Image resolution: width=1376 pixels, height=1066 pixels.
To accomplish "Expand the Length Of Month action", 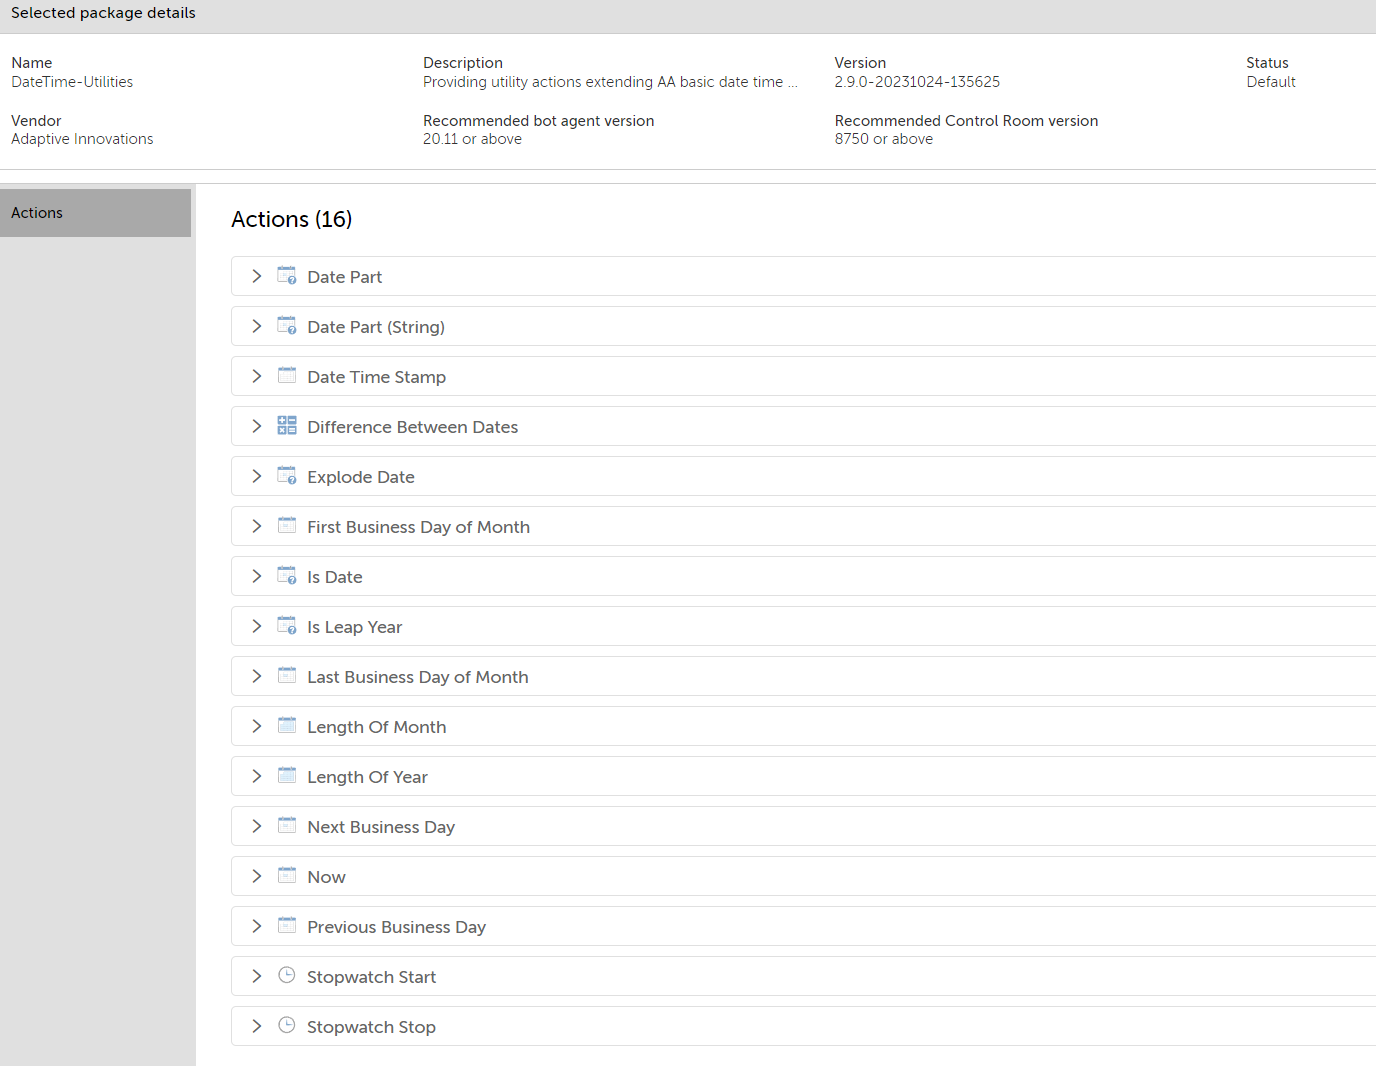I will point(257,726).
